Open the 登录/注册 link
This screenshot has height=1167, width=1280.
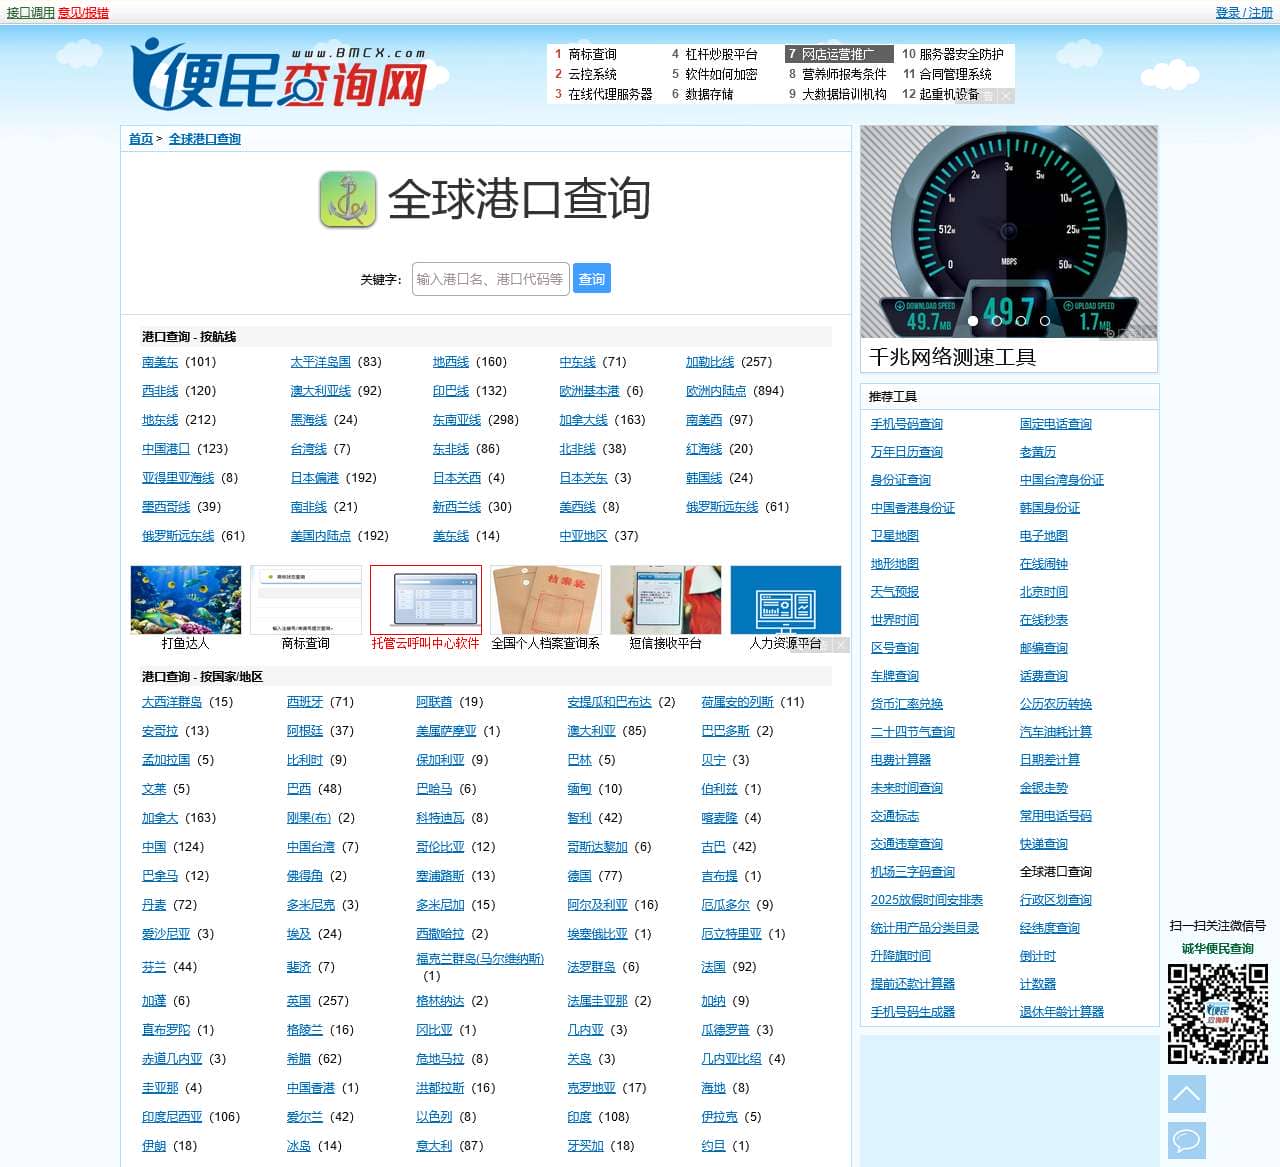tap(1244, 13)
